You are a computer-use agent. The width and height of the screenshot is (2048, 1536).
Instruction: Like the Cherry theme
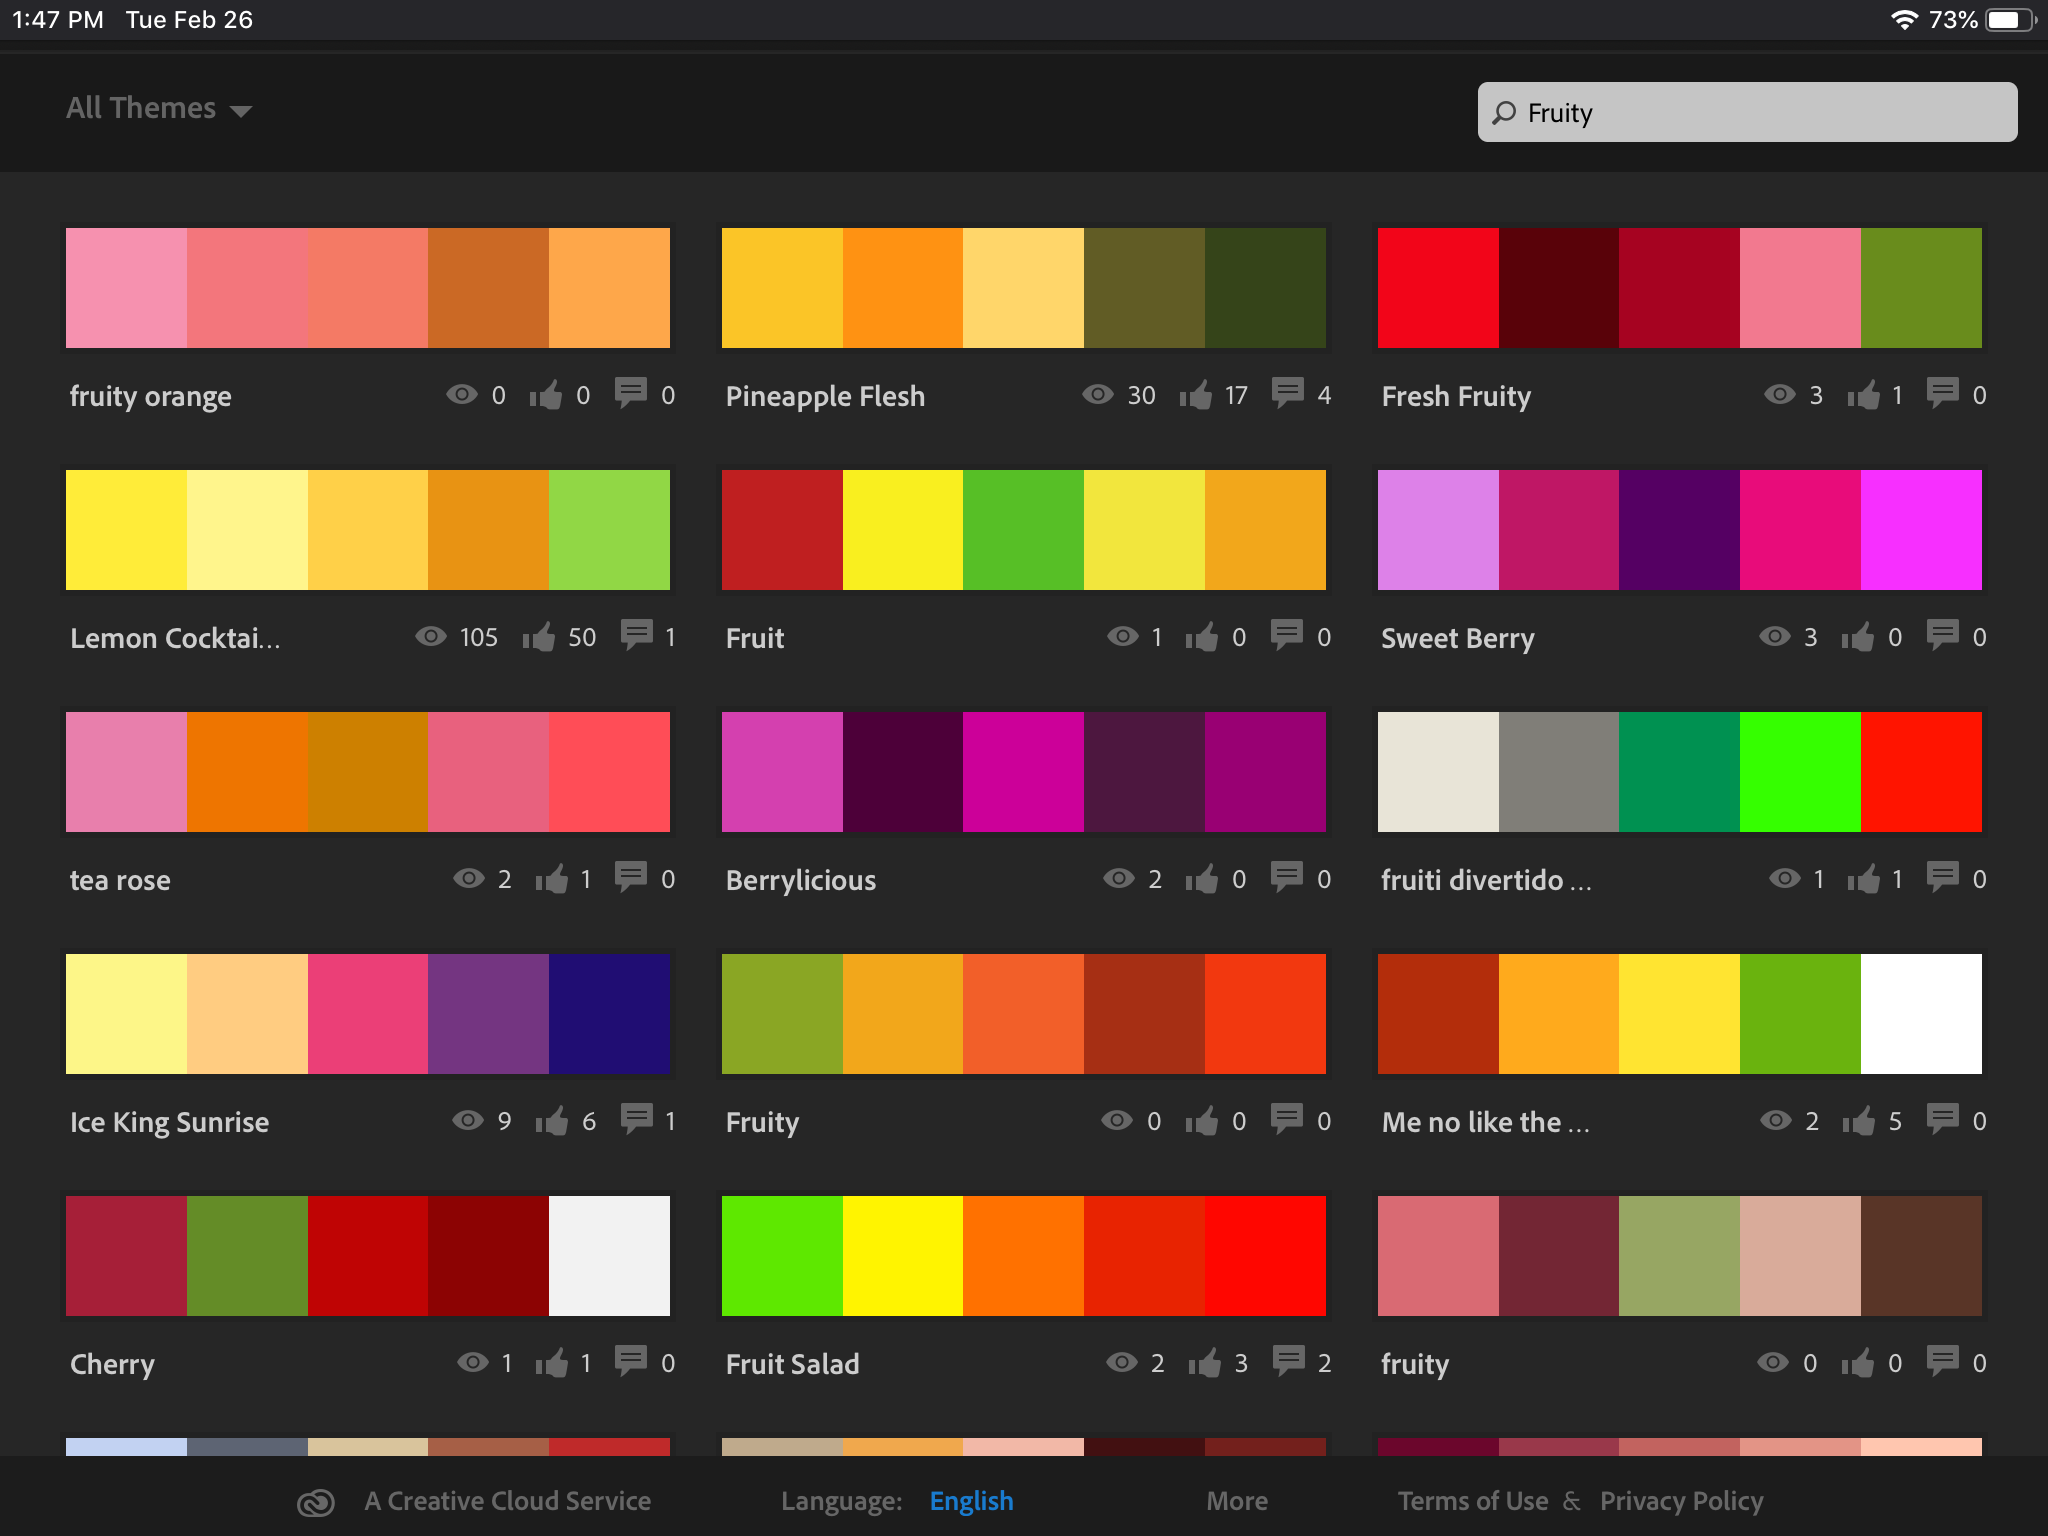(551, 1362)
